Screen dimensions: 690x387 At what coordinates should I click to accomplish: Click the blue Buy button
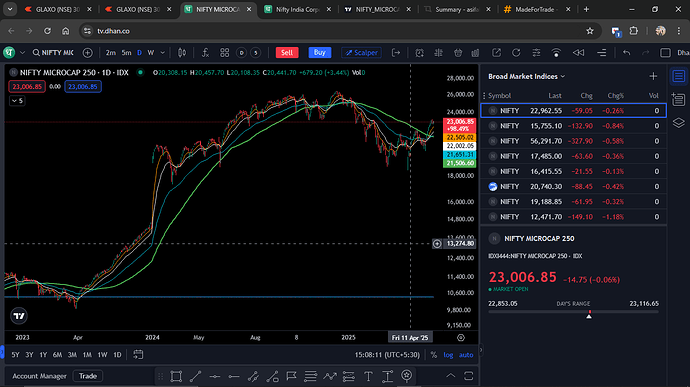tap(320, 53)
